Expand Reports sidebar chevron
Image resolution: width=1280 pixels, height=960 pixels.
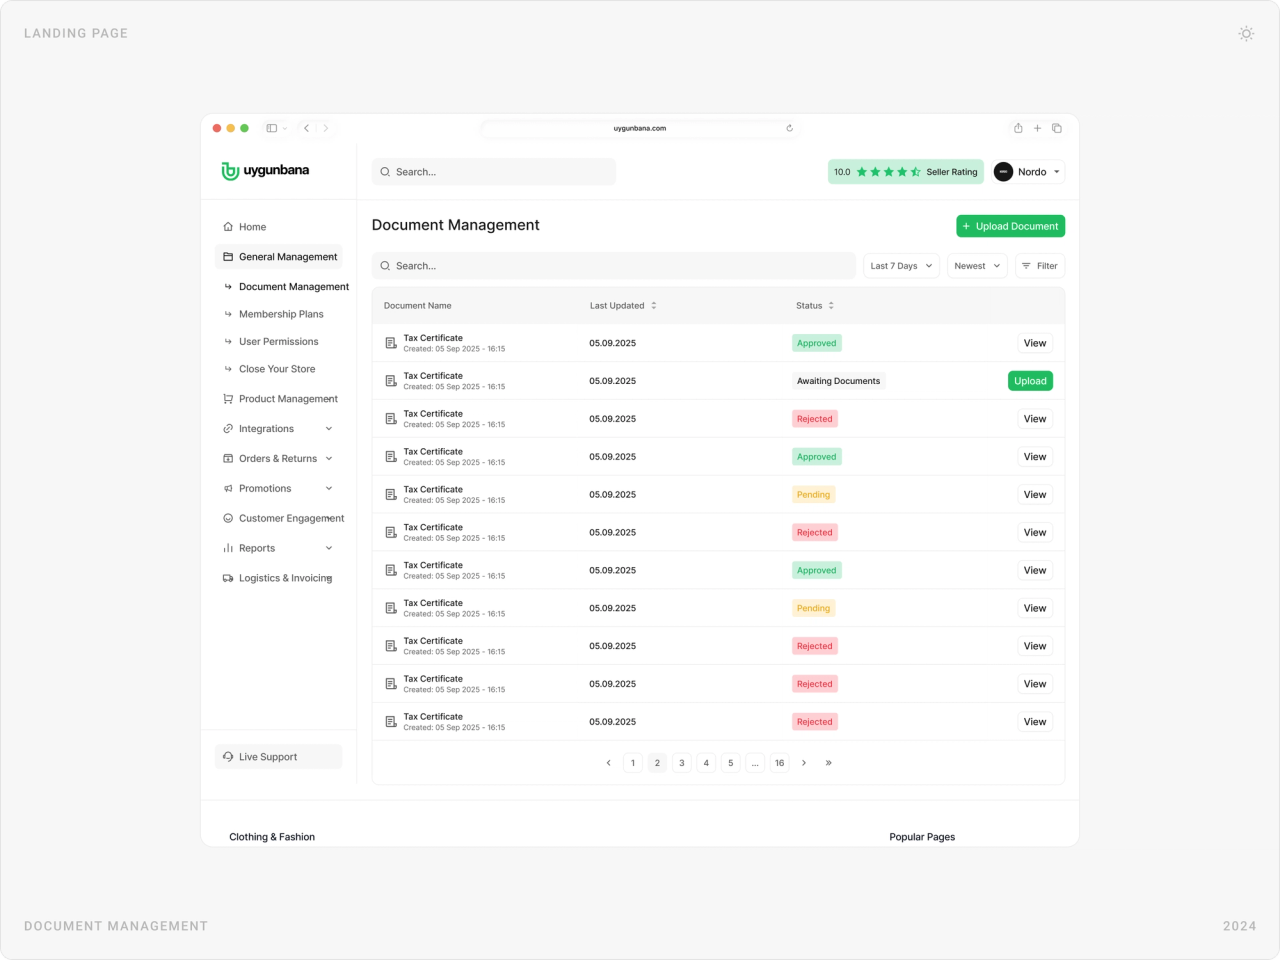click(329, 549)
